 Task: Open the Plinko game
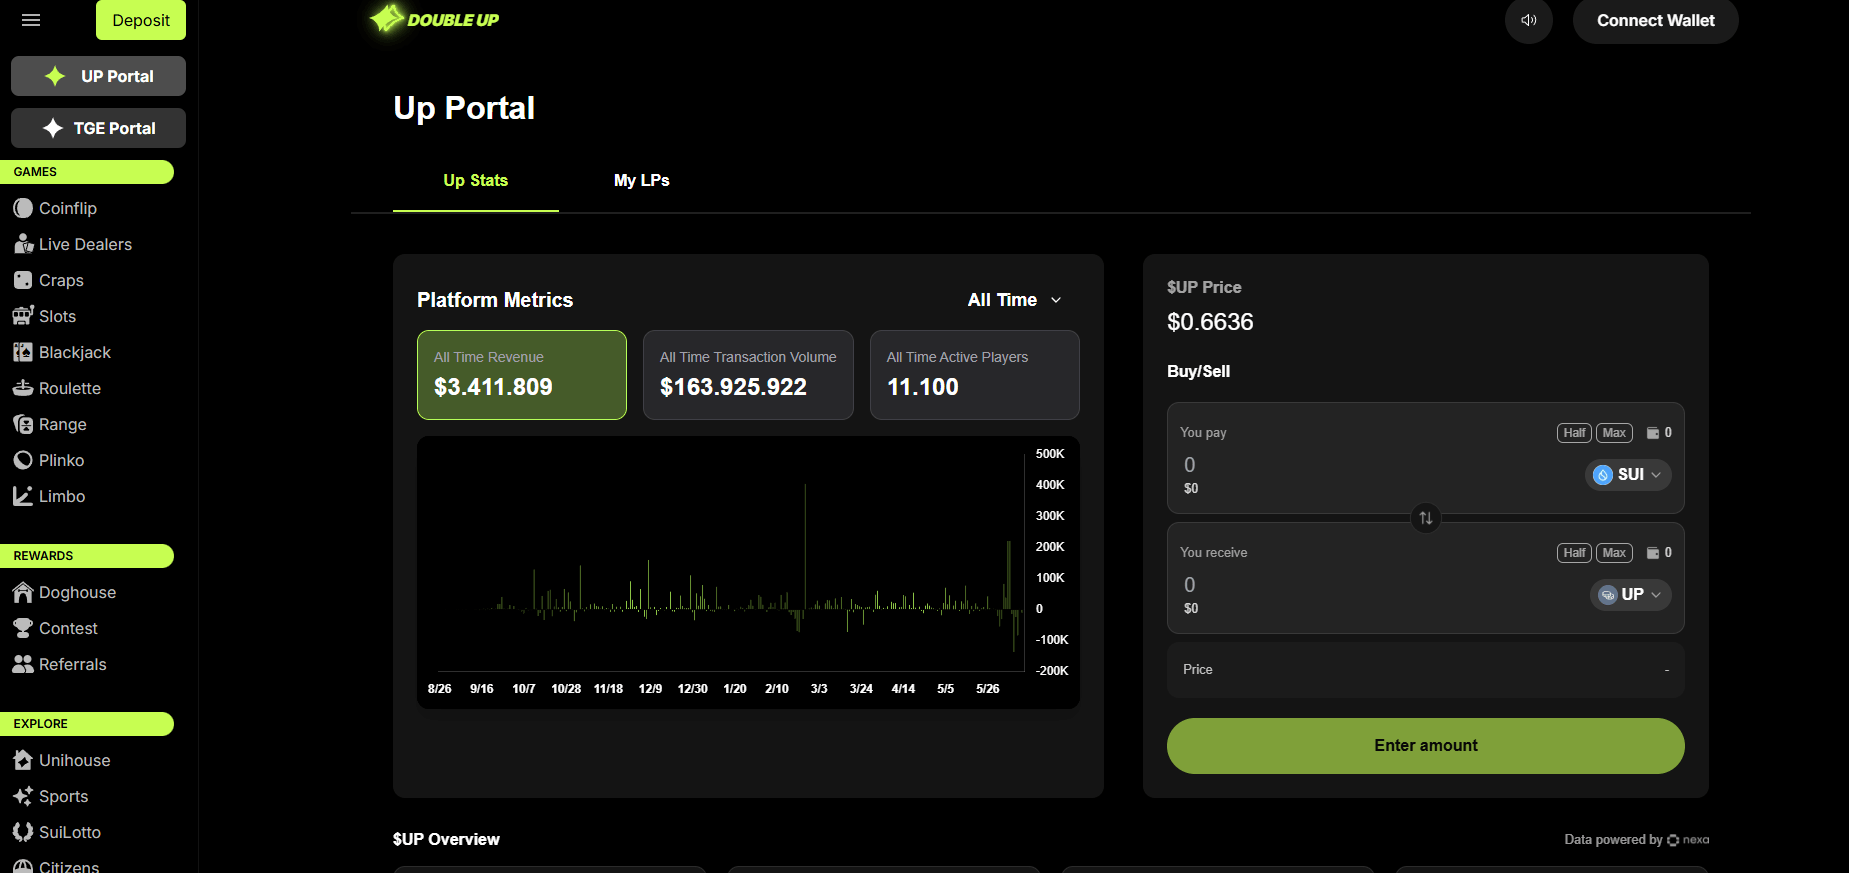61,460
